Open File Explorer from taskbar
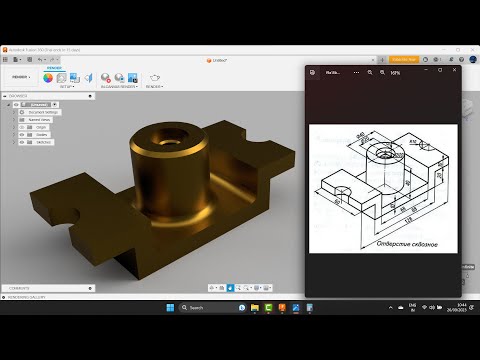Screen dimensions: 480x360 pyautogui.click(x=255, y=308)
